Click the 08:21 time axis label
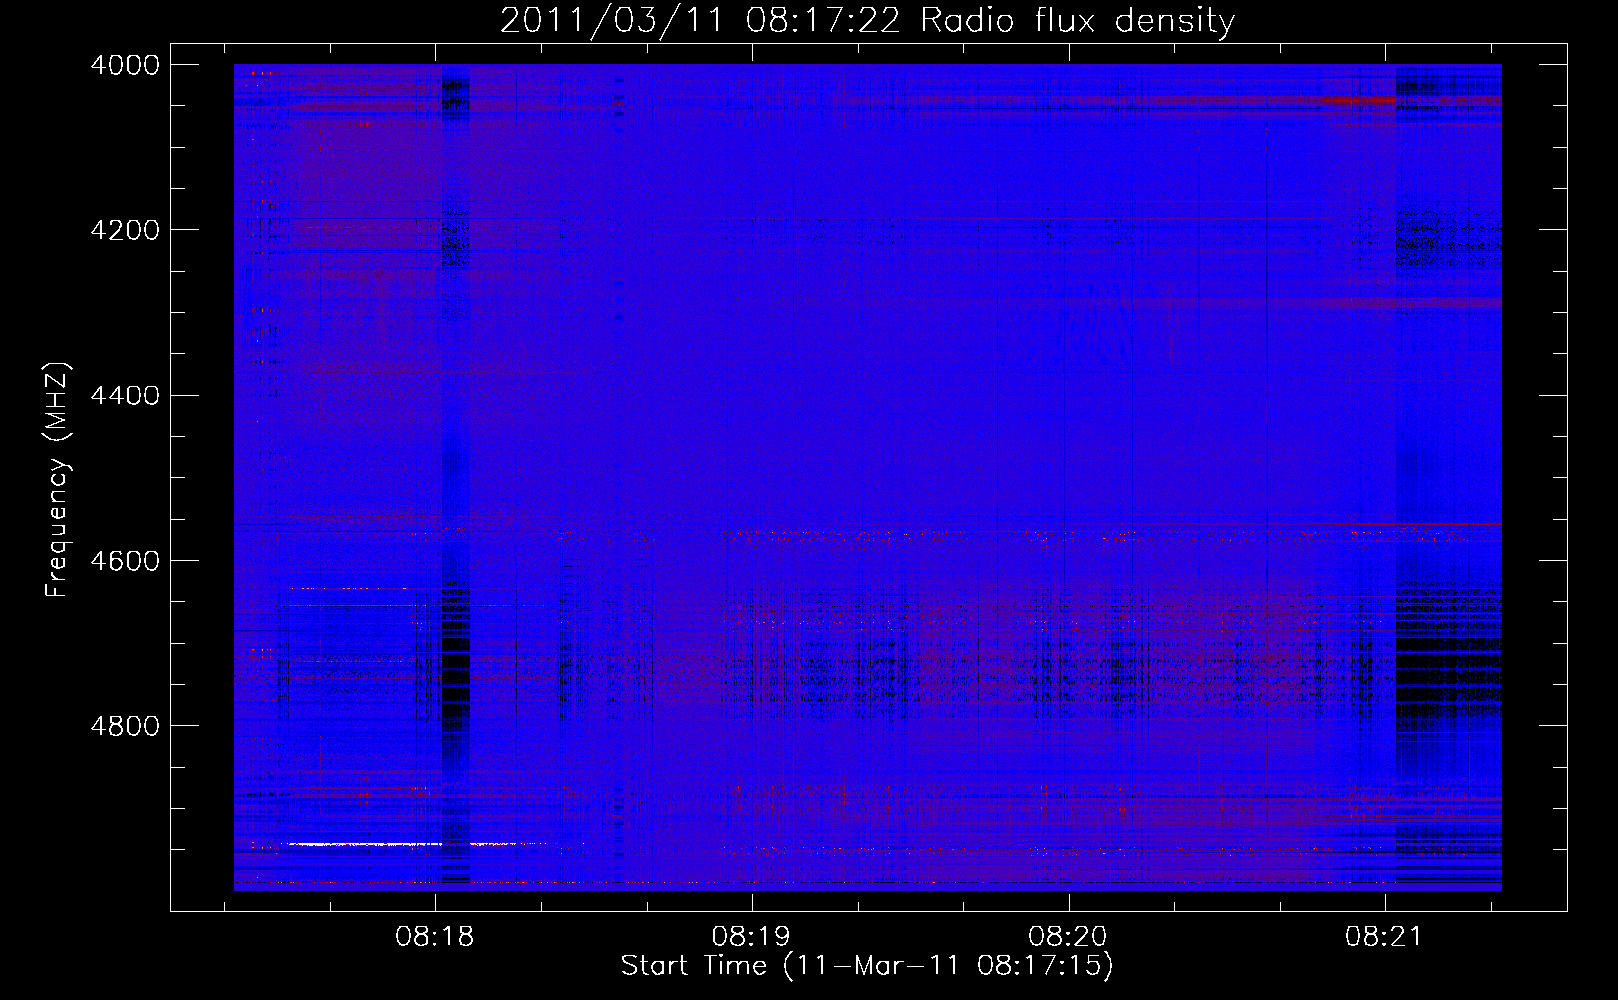 pyautogui.click(x=1384, y=937)
